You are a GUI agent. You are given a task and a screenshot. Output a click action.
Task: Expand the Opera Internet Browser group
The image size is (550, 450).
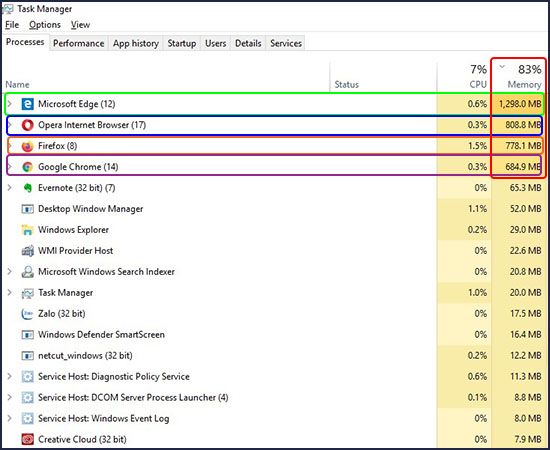(10, 125)
